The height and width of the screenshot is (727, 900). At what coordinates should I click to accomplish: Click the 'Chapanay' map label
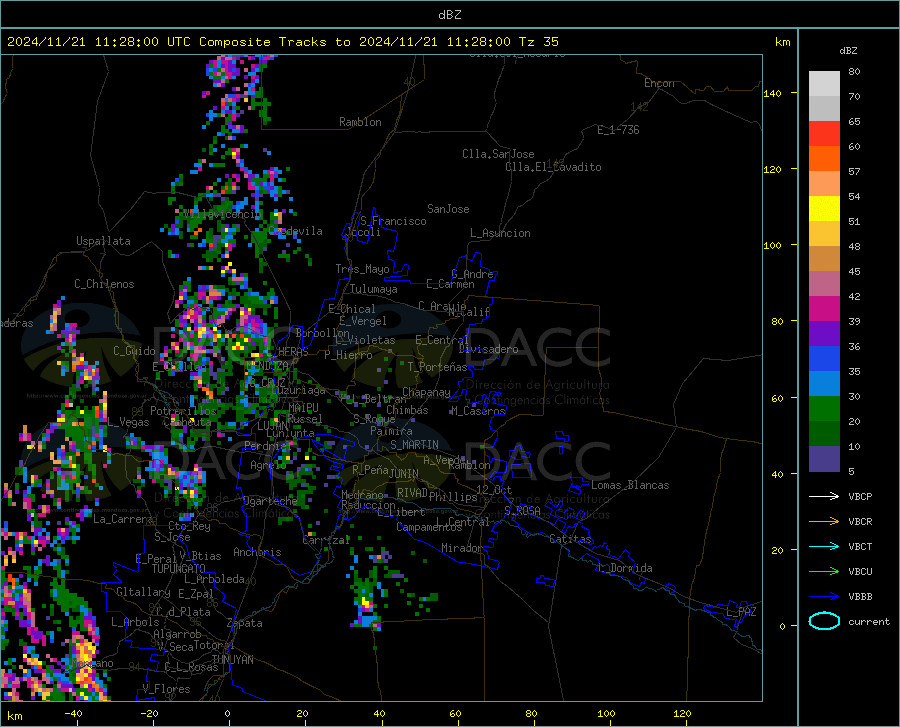tap(426, 392)
